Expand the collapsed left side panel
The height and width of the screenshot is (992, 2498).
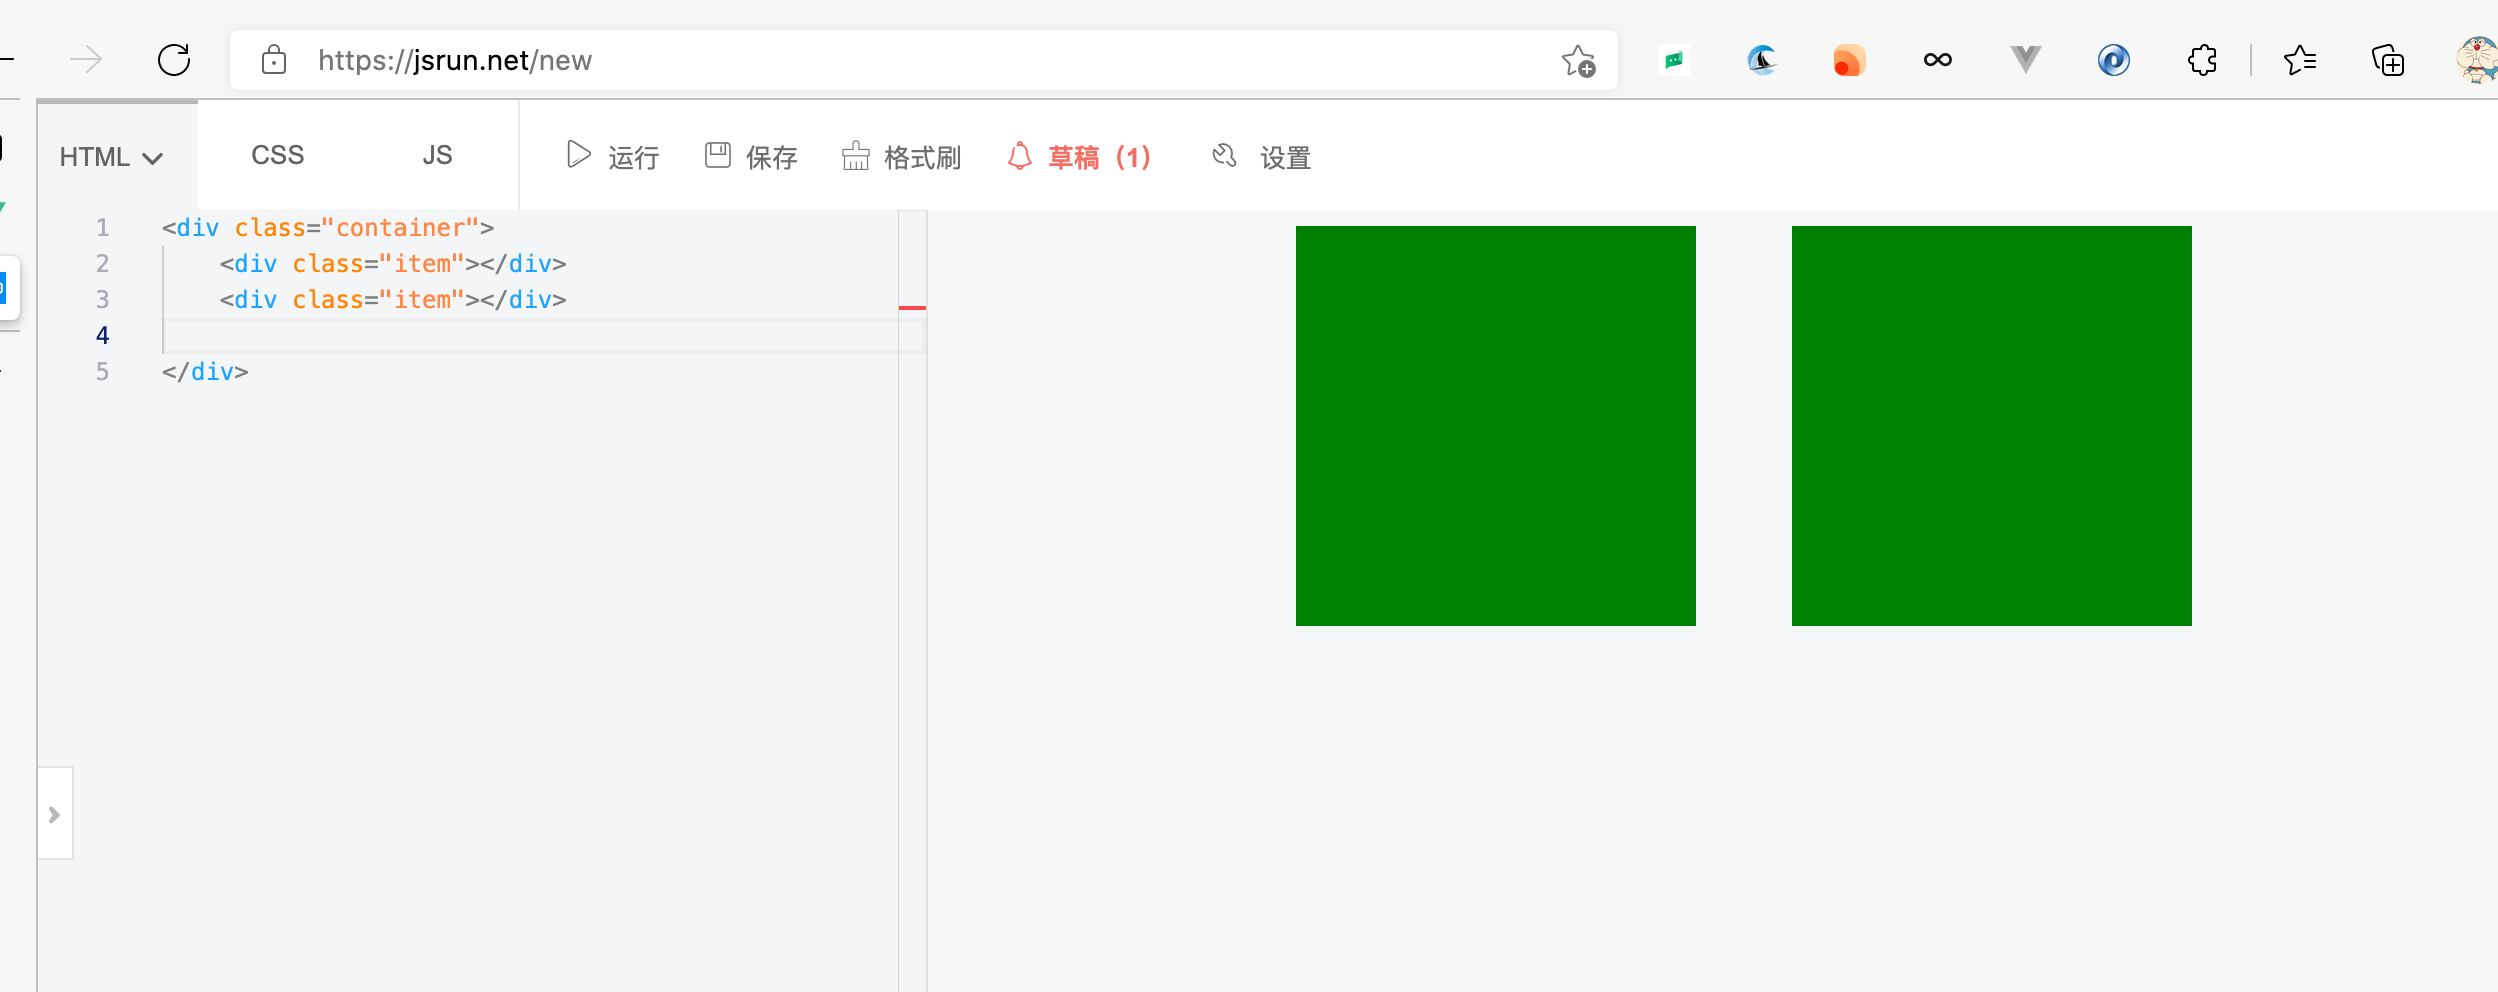click(55, 814)
